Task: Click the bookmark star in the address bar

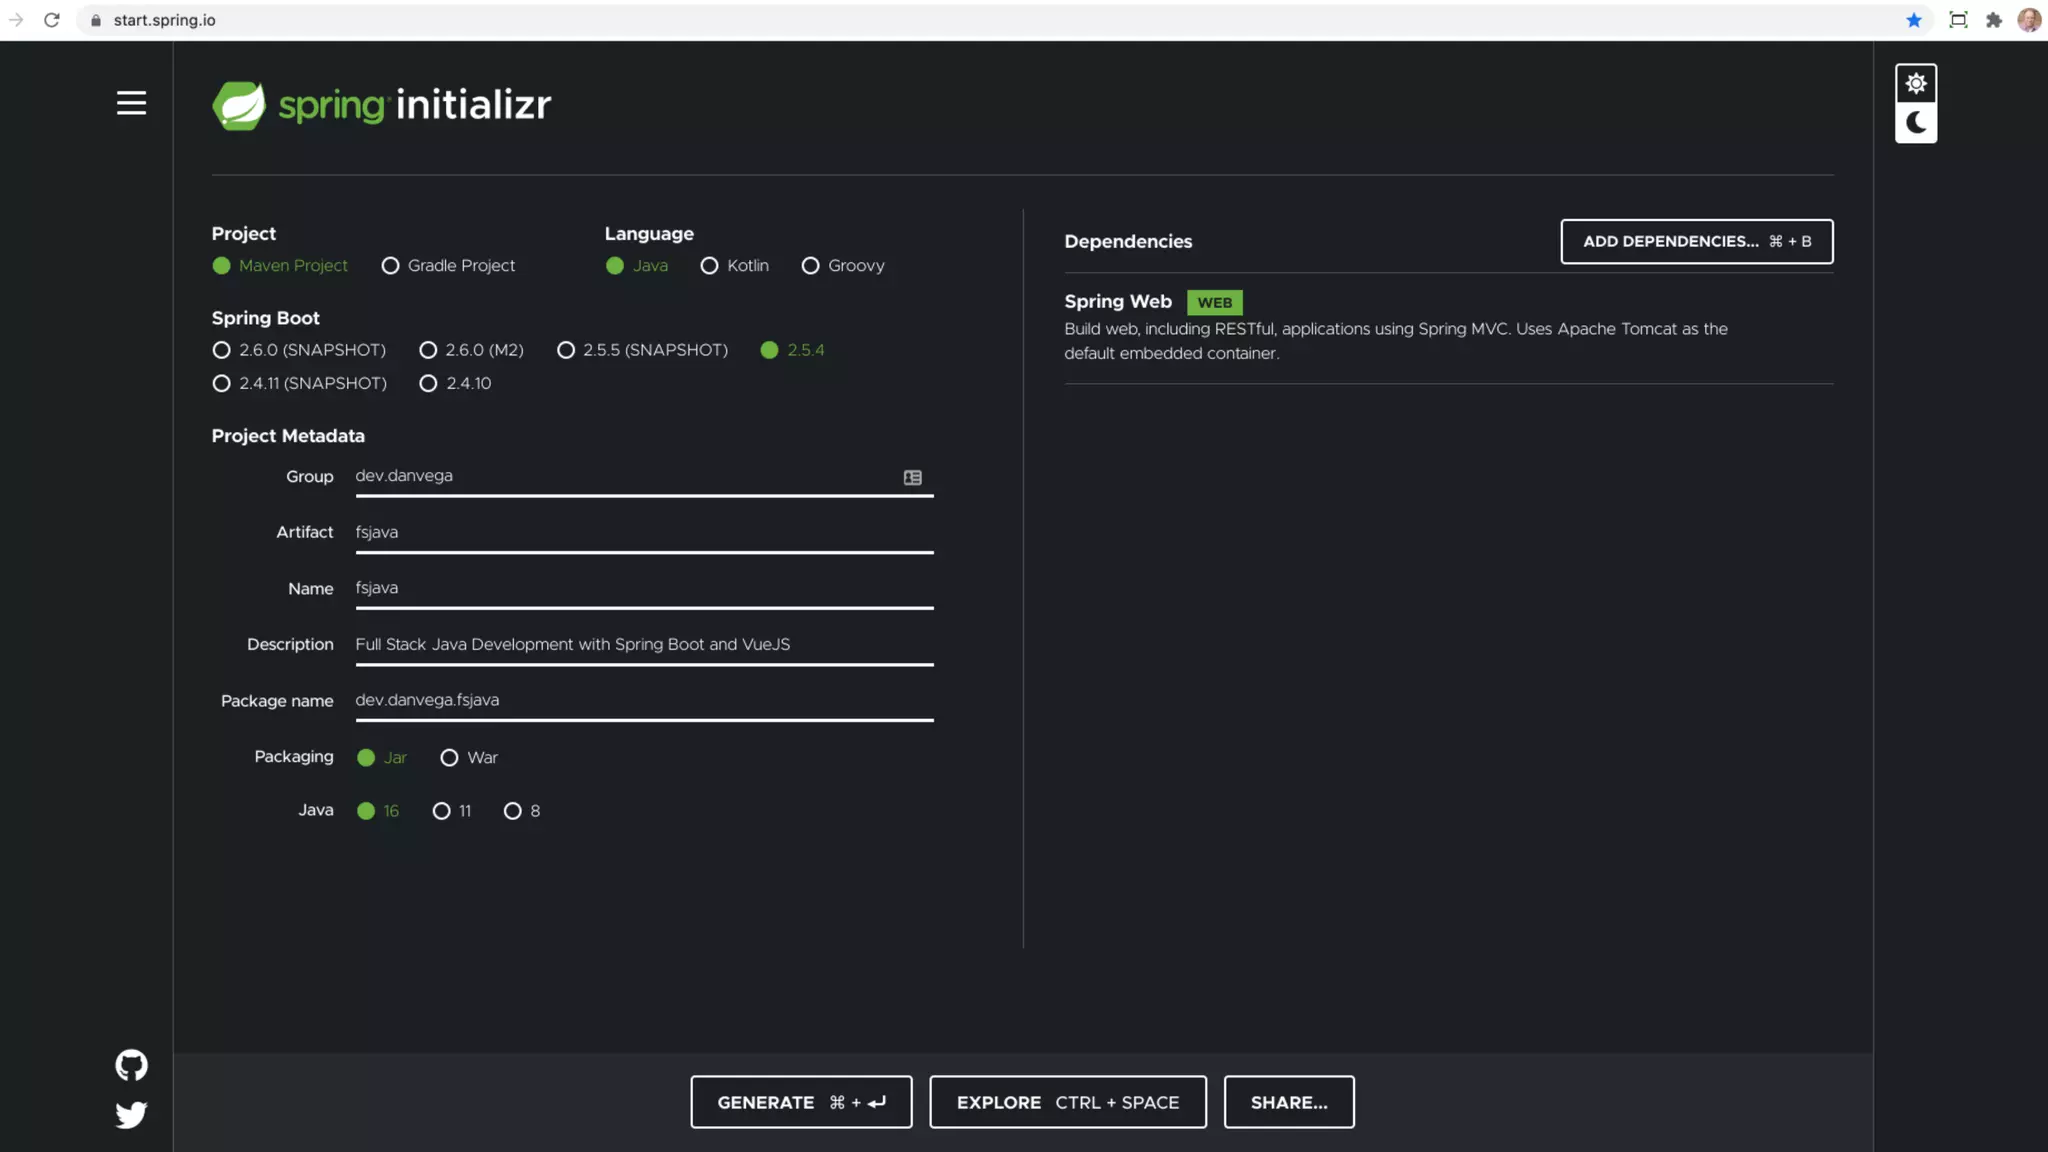Action: [x=1913, y=20]
